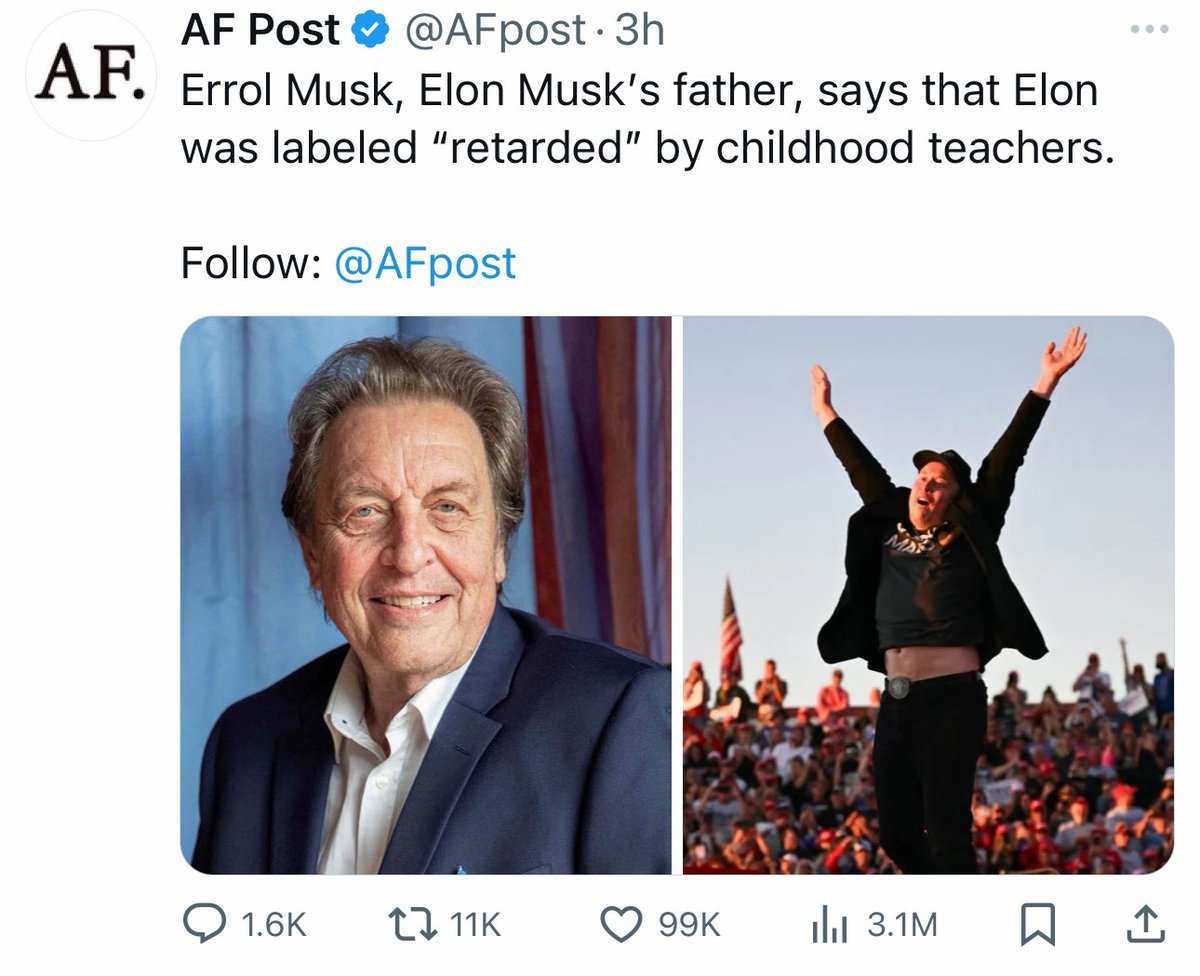Follow the @AFpost mention link
This screenshot has height=976, width=1200.
[424, 263]
